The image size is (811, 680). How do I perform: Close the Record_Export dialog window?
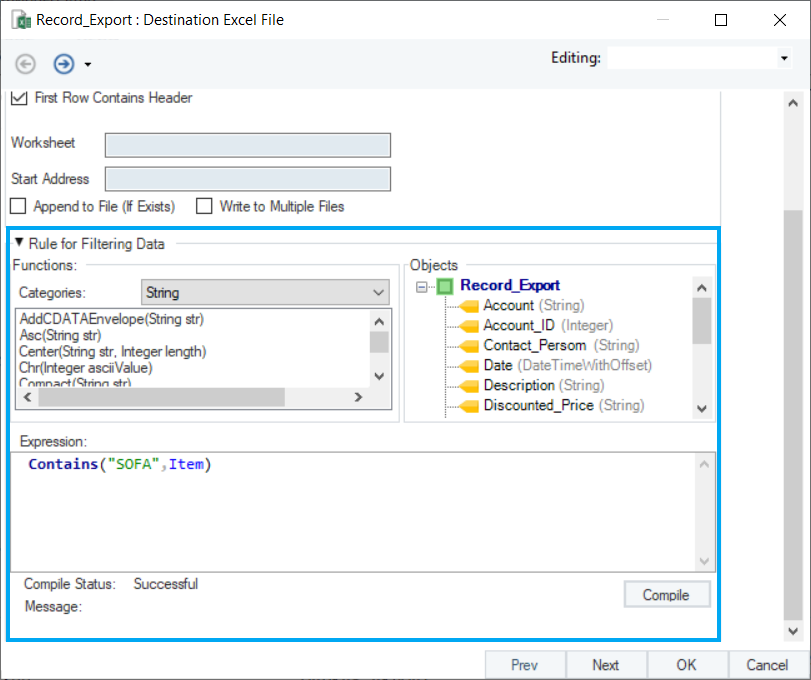[780, 20]
